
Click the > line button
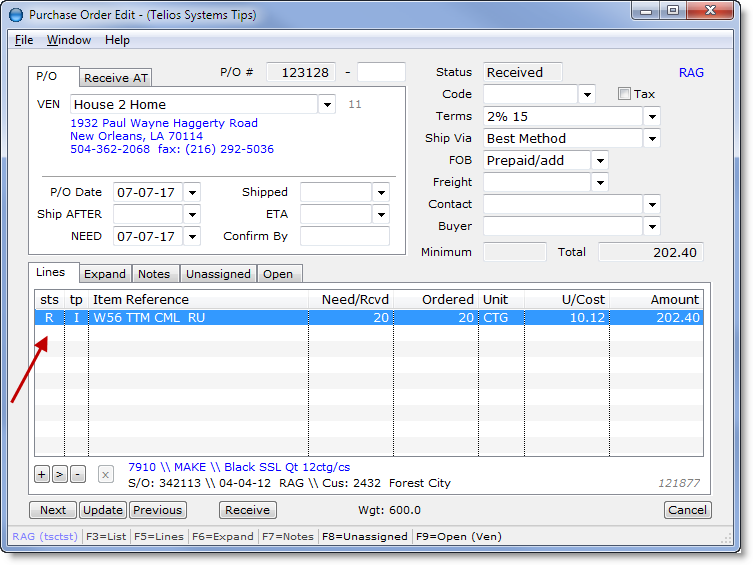[59, 475]
